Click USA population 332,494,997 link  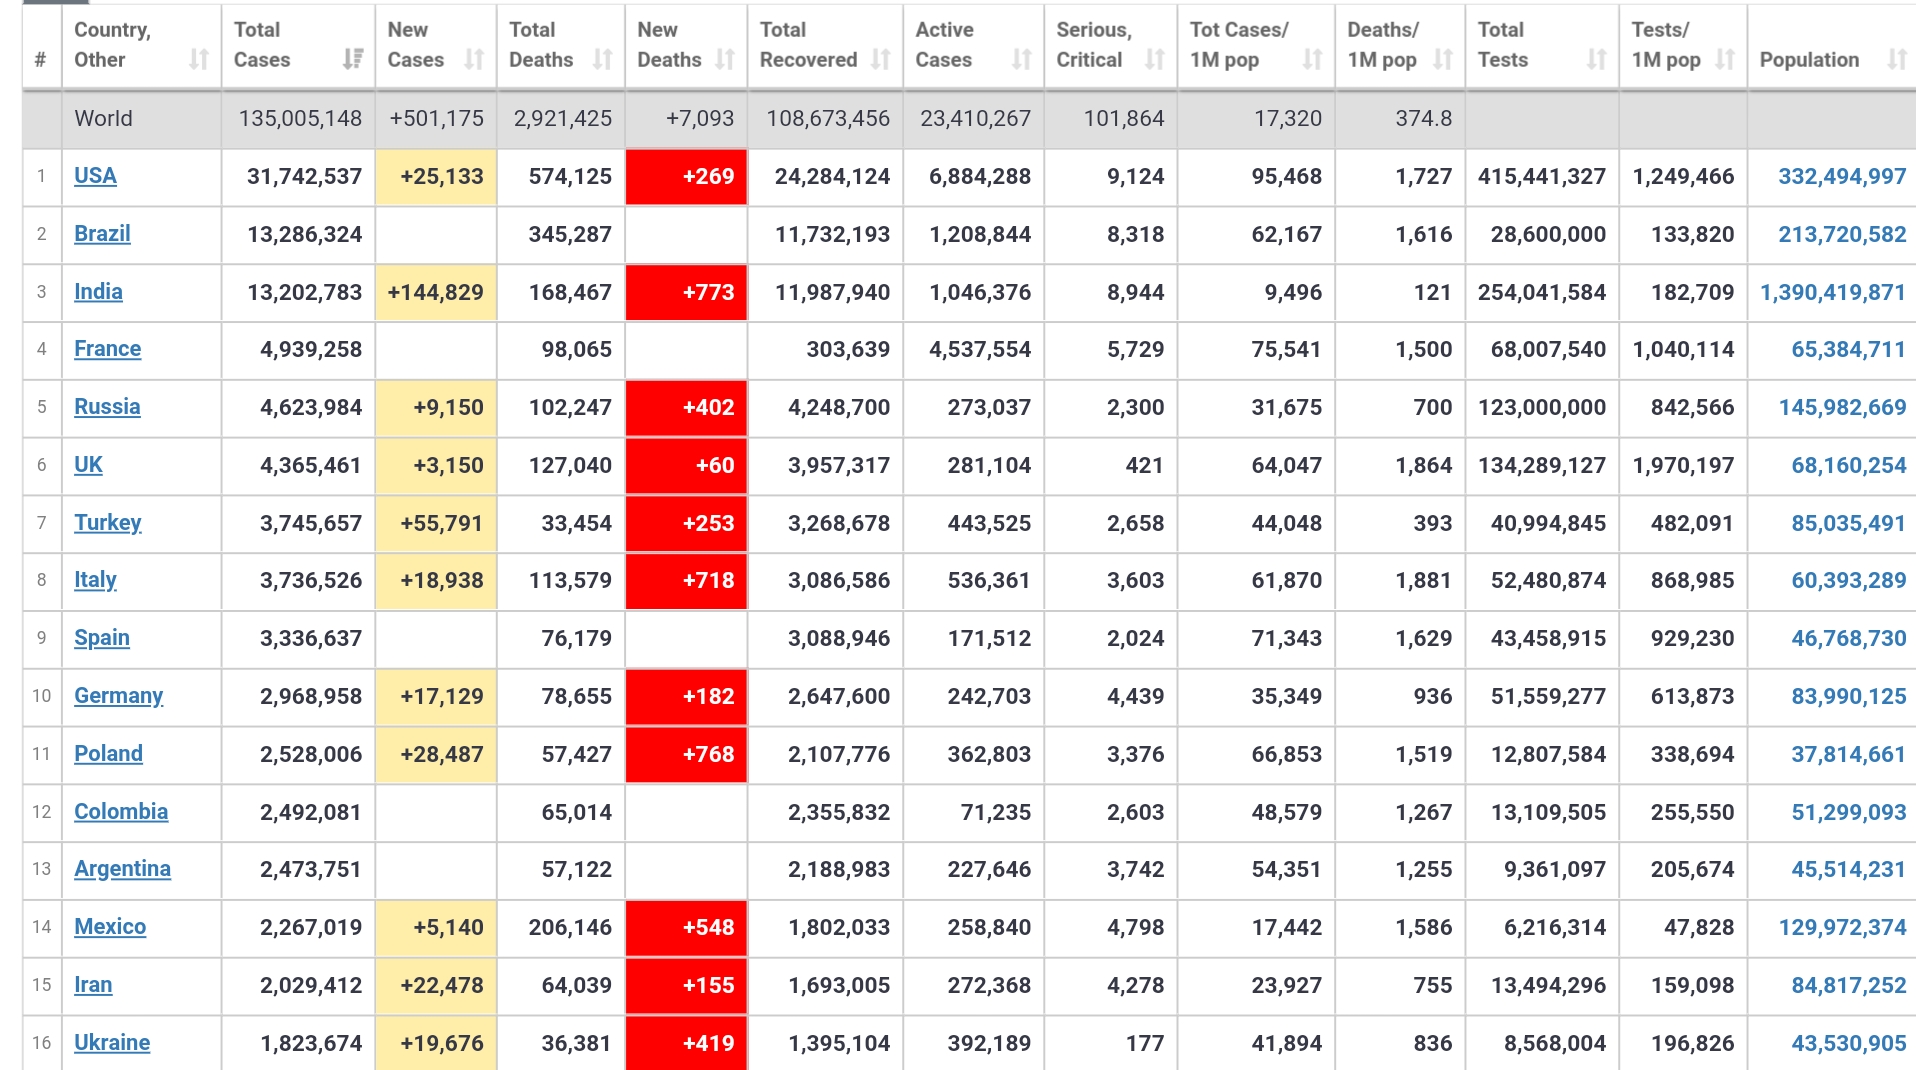1842,176
